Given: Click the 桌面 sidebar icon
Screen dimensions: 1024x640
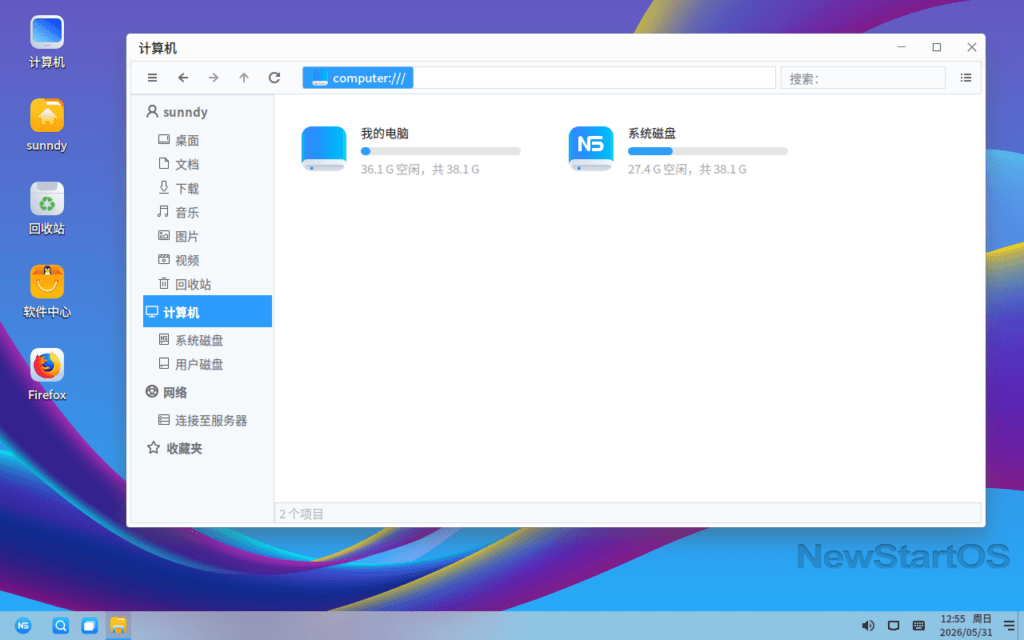Looking at the screenshot, I should 164,139.
